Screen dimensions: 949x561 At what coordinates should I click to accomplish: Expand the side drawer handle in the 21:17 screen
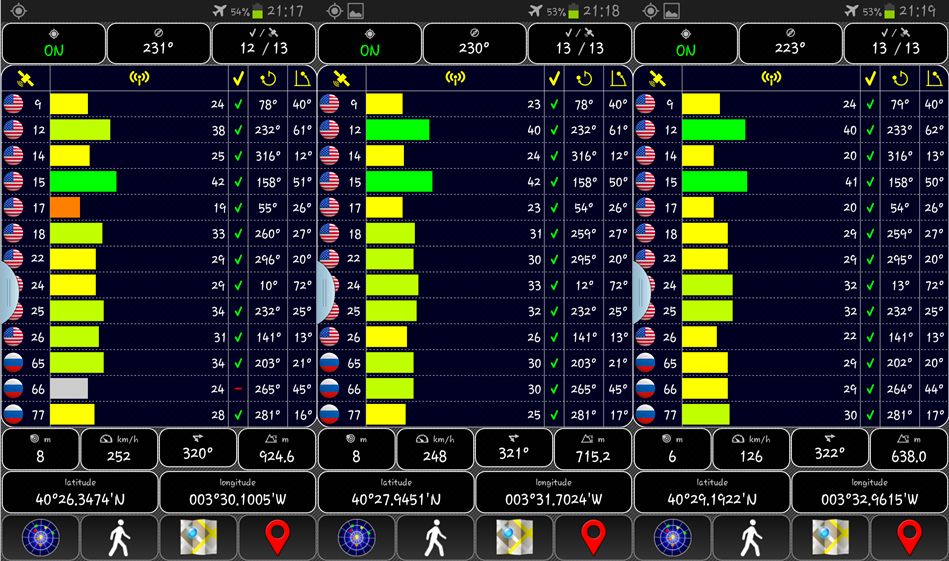click(x=8, y=291)
